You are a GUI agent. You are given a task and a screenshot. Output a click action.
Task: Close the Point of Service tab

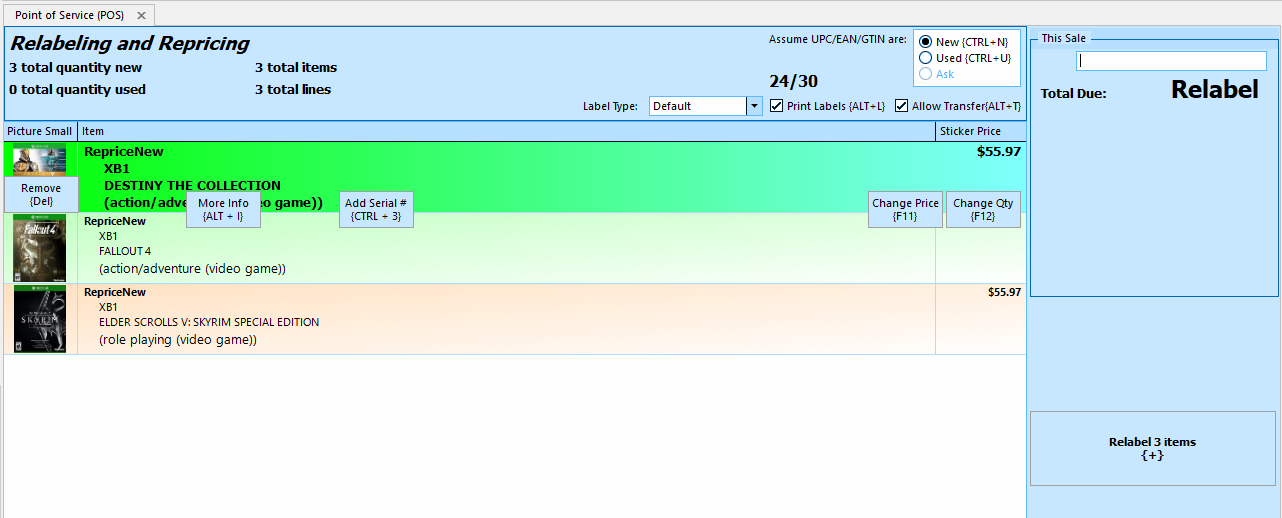[x=141, y=16]
